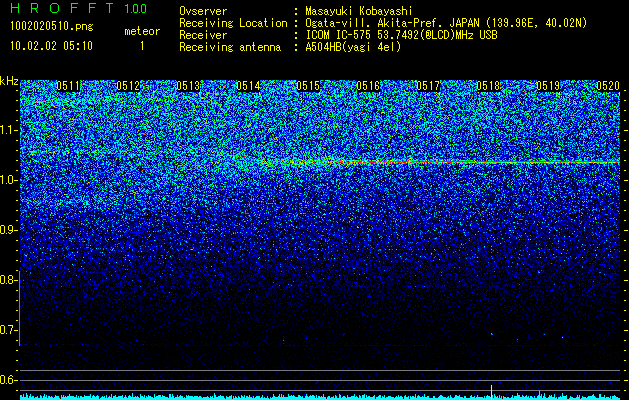
Task: Click the 0515 time marker
Action: pos(308,86)
